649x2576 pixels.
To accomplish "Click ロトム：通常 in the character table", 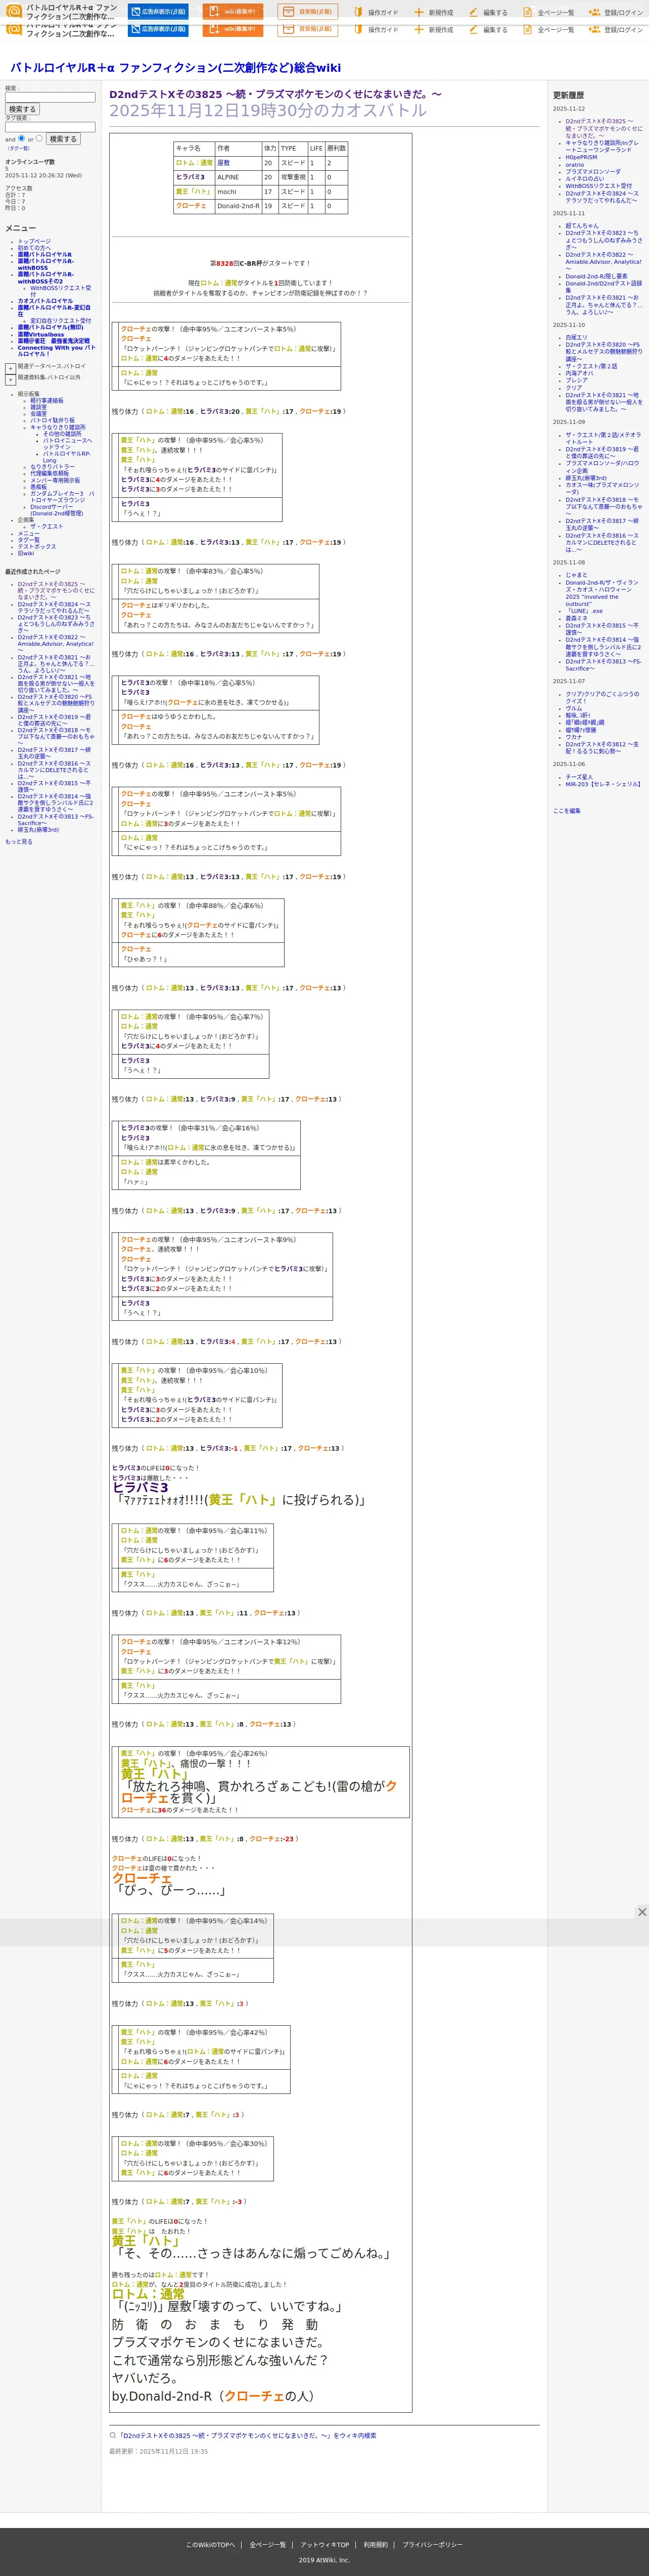I will point(194,163).
